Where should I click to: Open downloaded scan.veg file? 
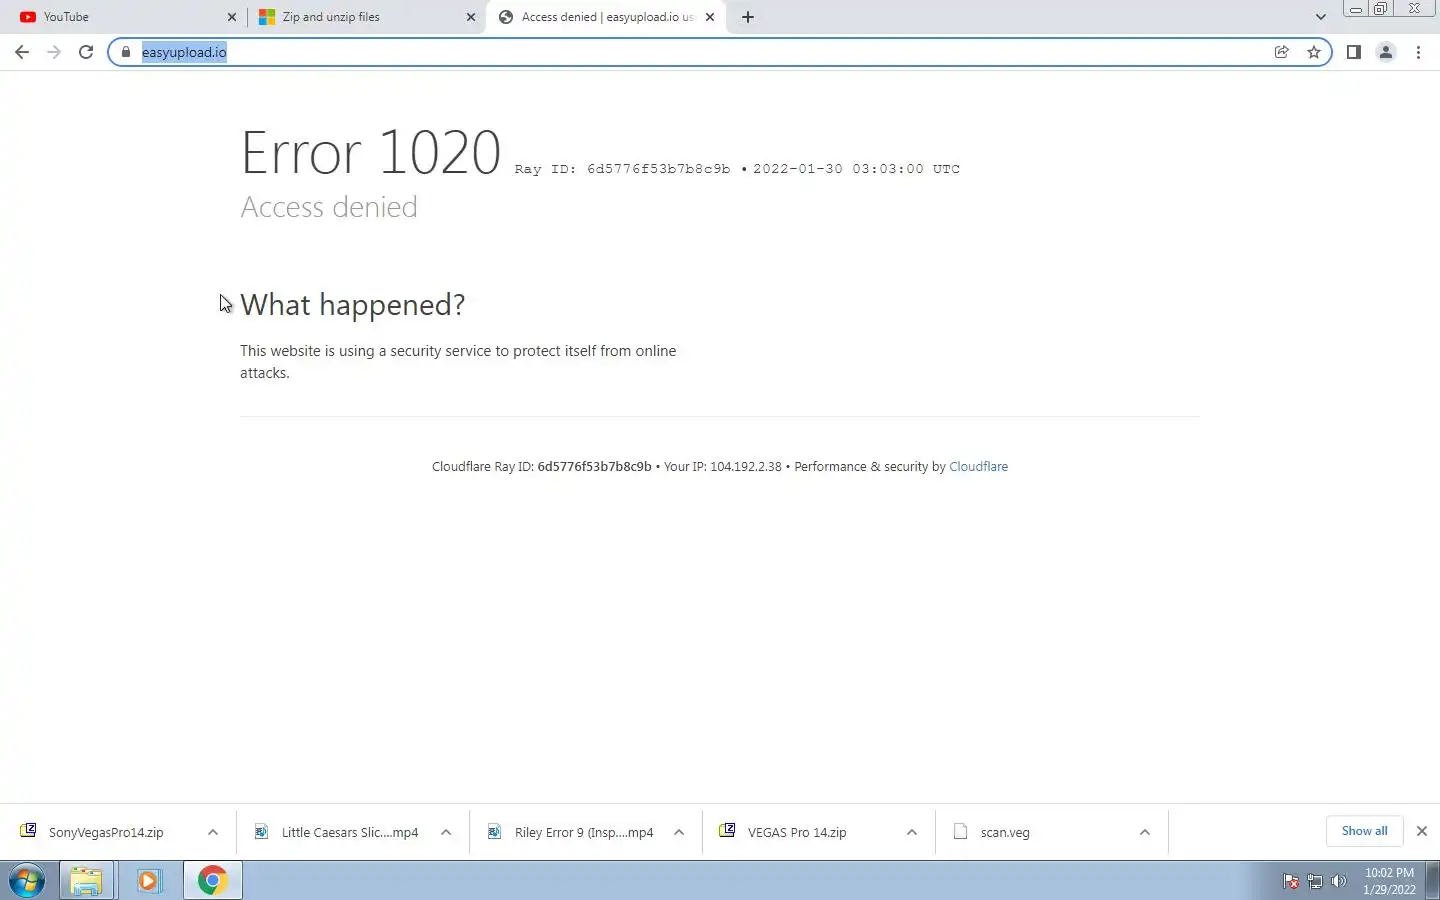pos(1005,832)
